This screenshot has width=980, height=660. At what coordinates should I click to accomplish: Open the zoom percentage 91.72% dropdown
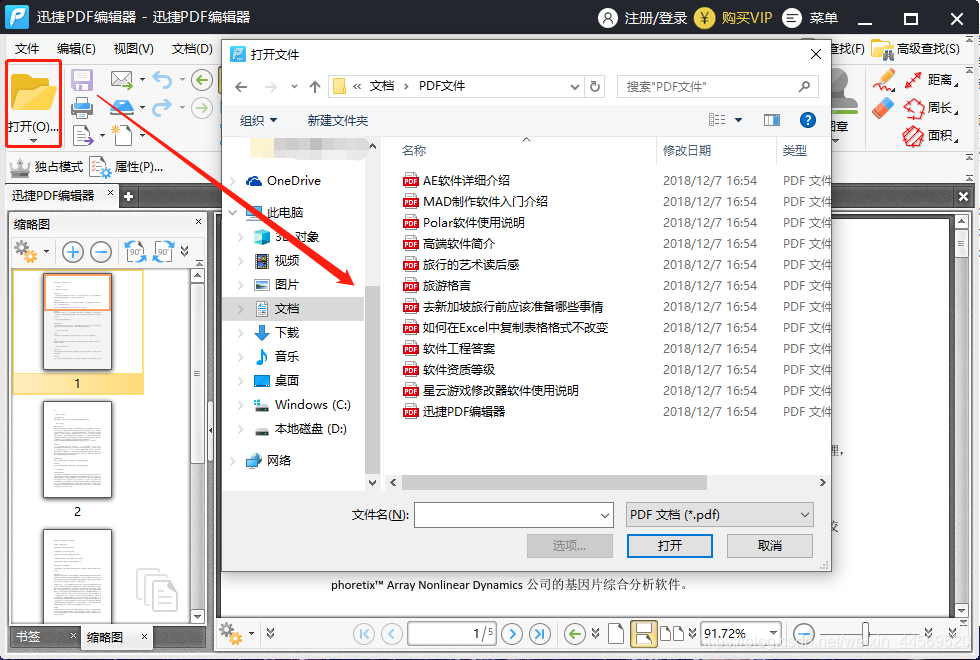coord(773,634)
